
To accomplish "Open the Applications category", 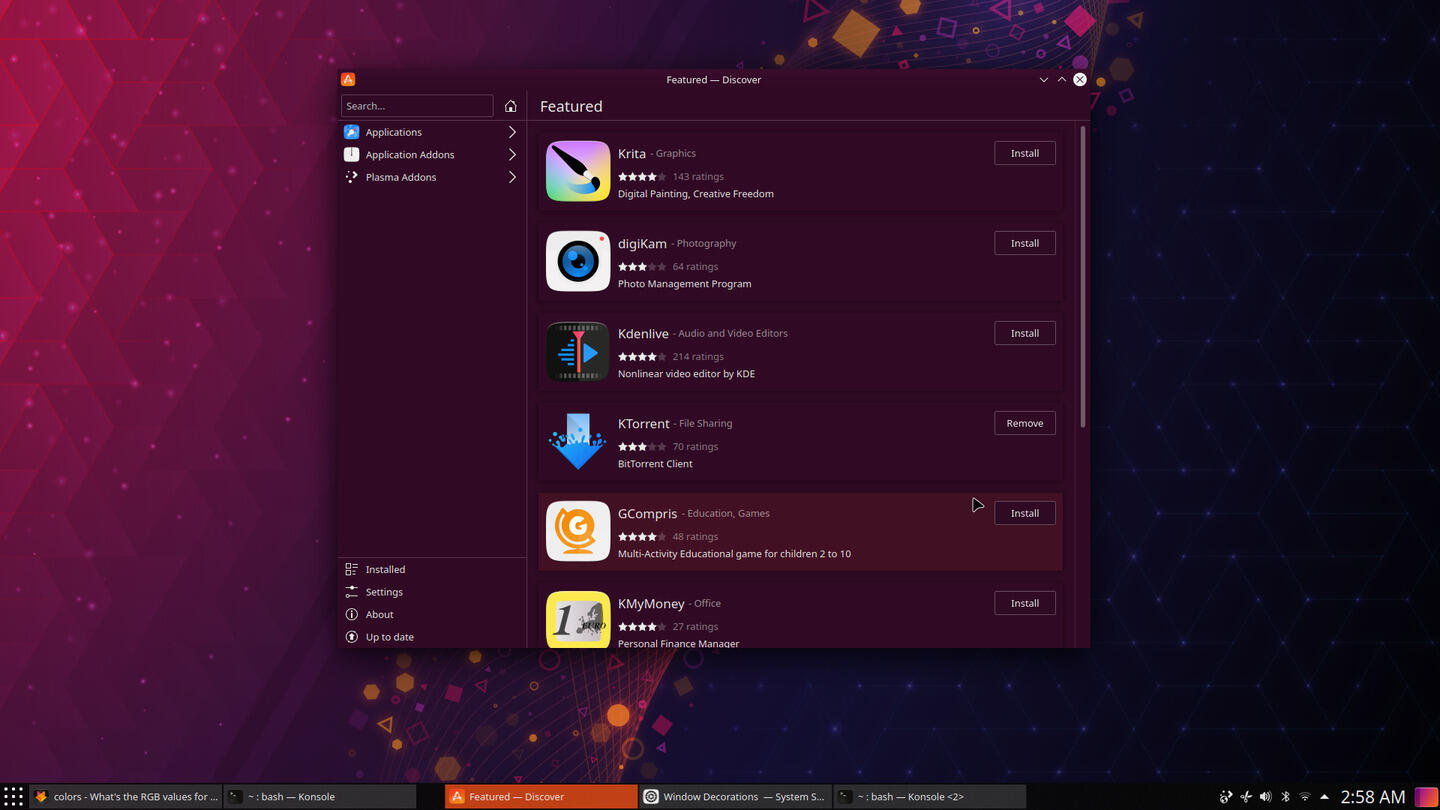I will pos(431,132).
